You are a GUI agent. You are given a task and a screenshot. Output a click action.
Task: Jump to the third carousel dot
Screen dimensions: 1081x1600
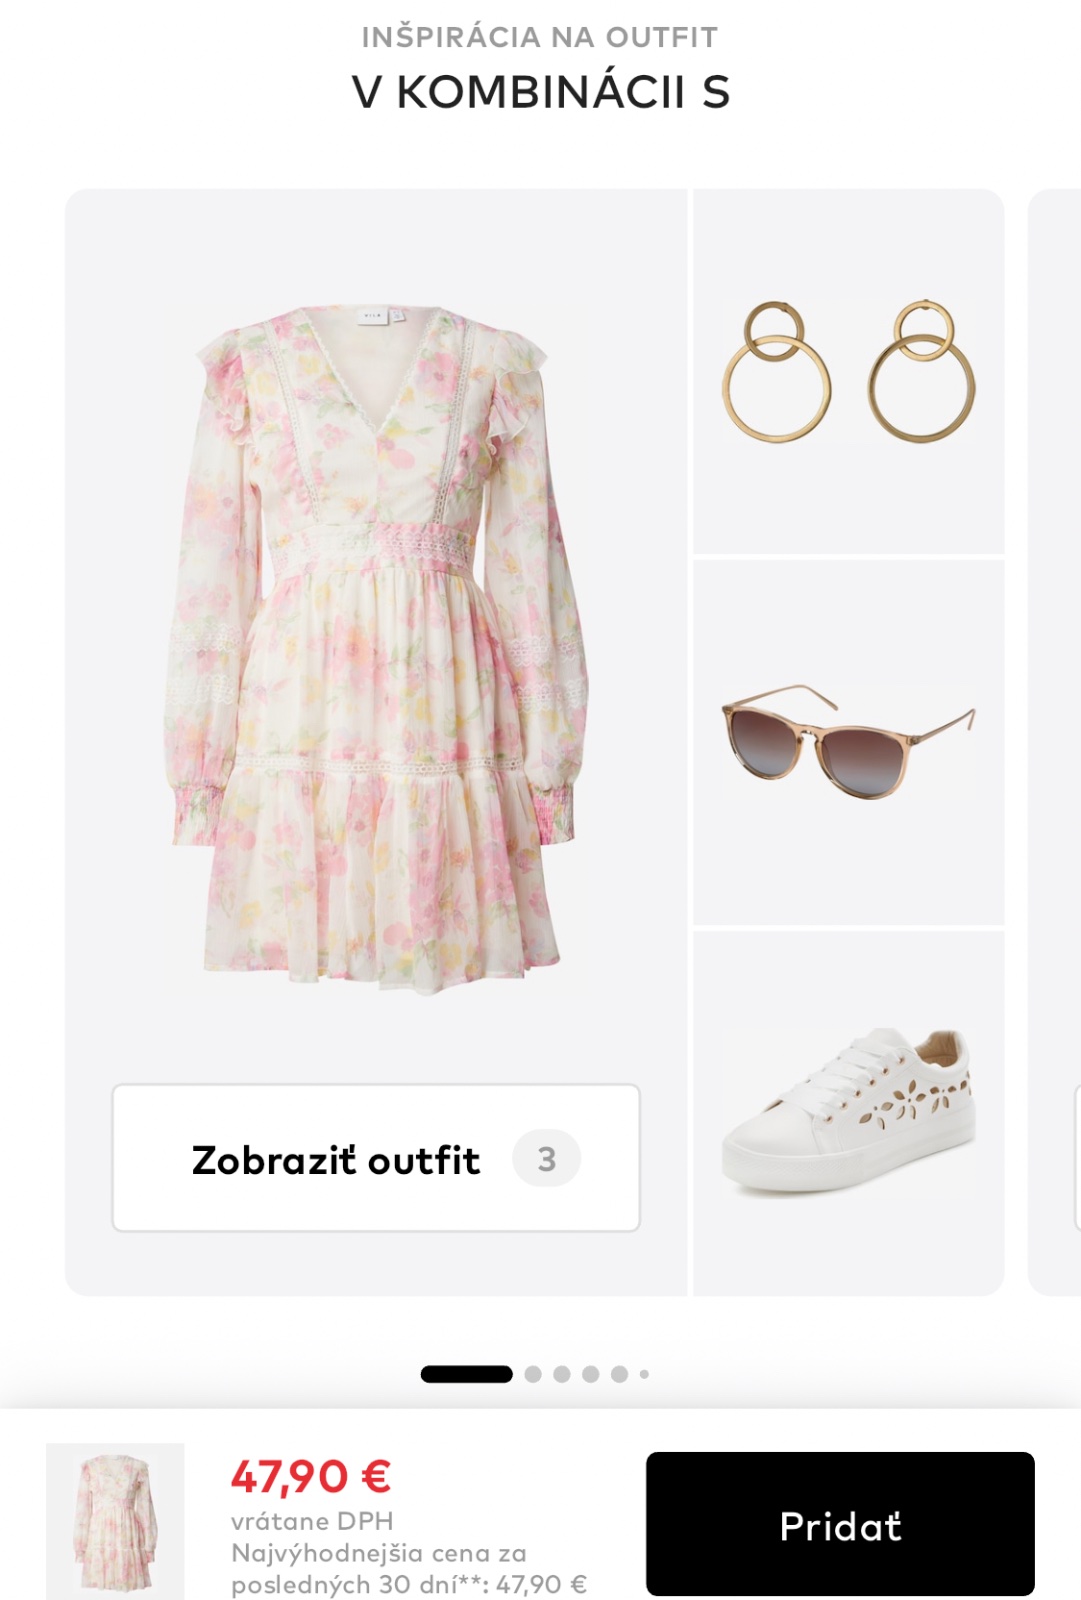click(x=562, y=1374)
